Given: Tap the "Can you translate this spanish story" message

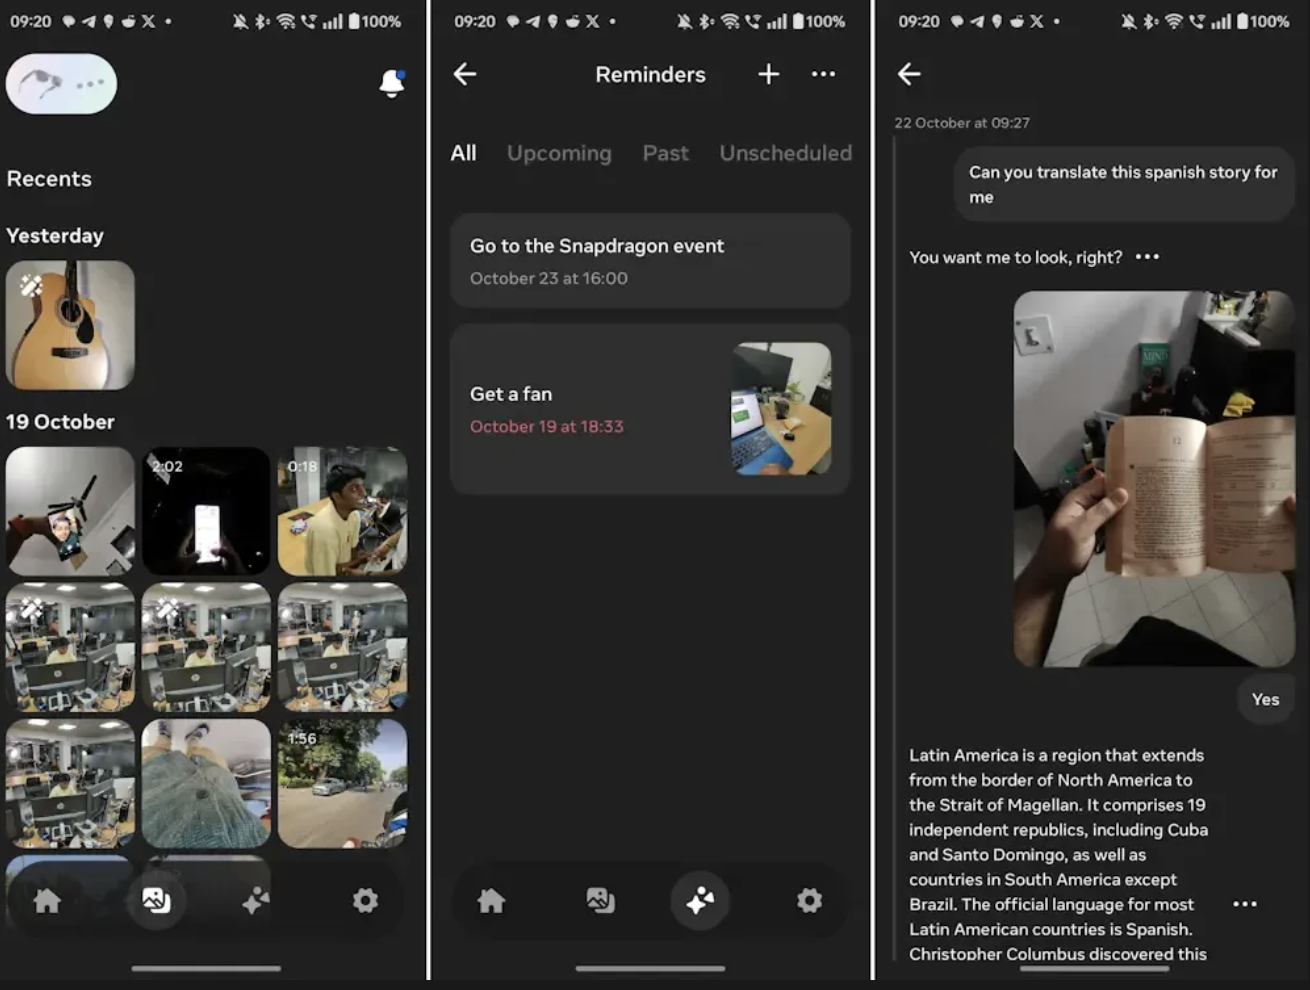Looking at the screenshot, I should [x=1123, y=185].
